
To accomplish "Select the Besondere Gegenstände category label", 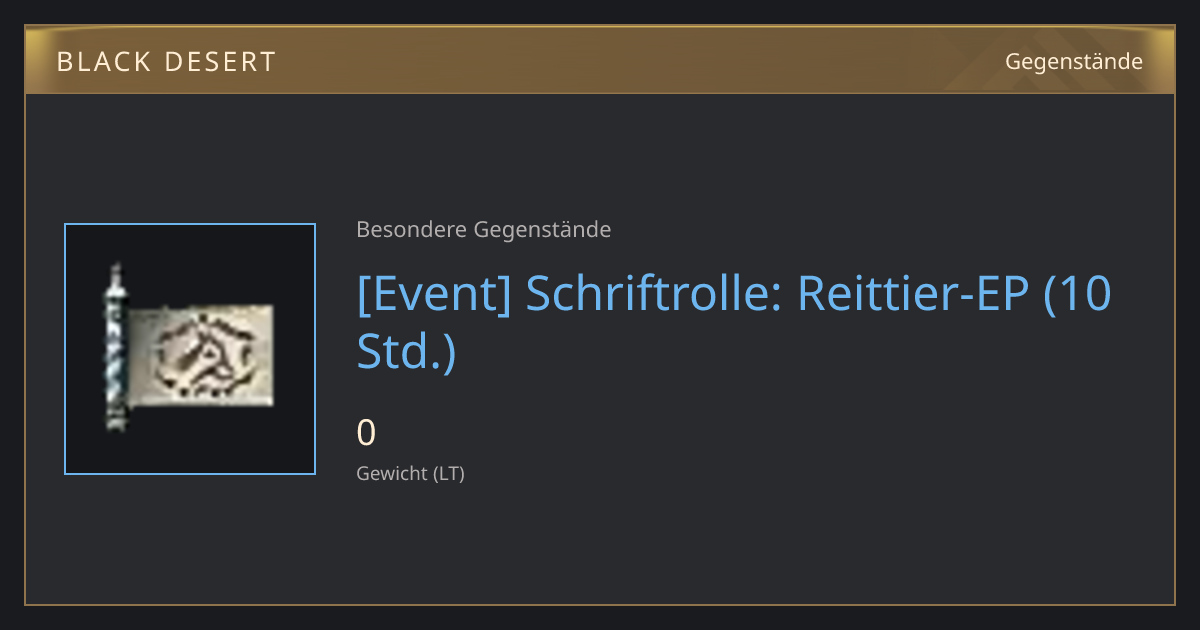I will coord(484,230).
